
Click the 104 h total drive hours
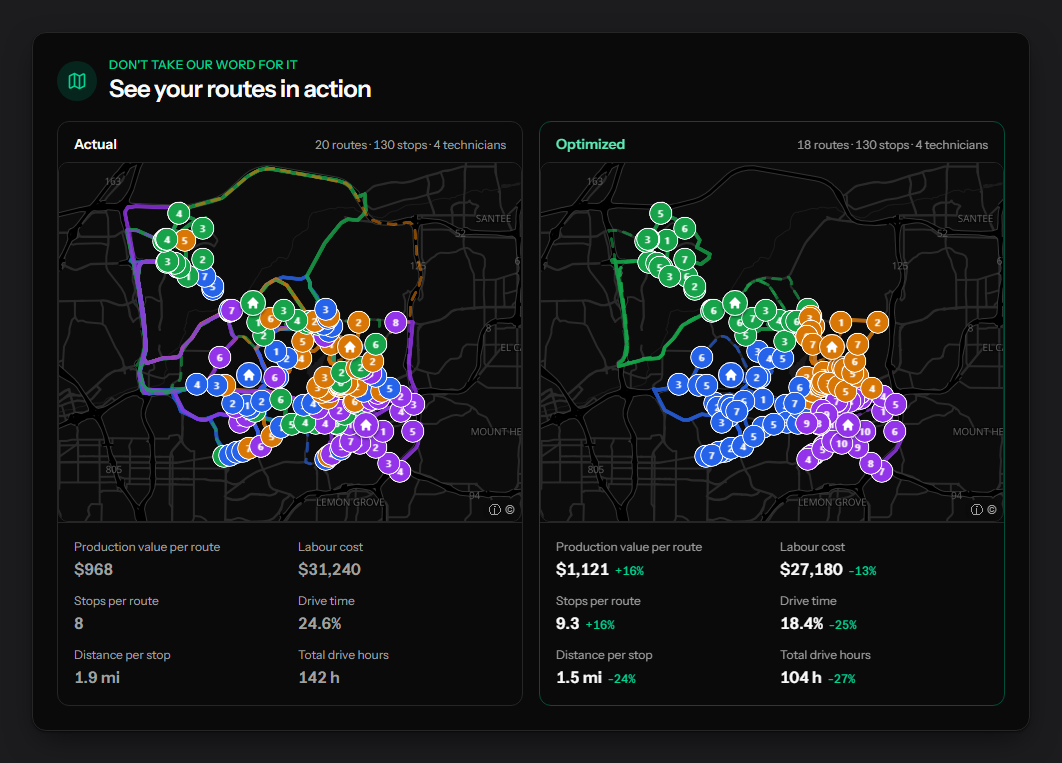(x=801, y=678)
